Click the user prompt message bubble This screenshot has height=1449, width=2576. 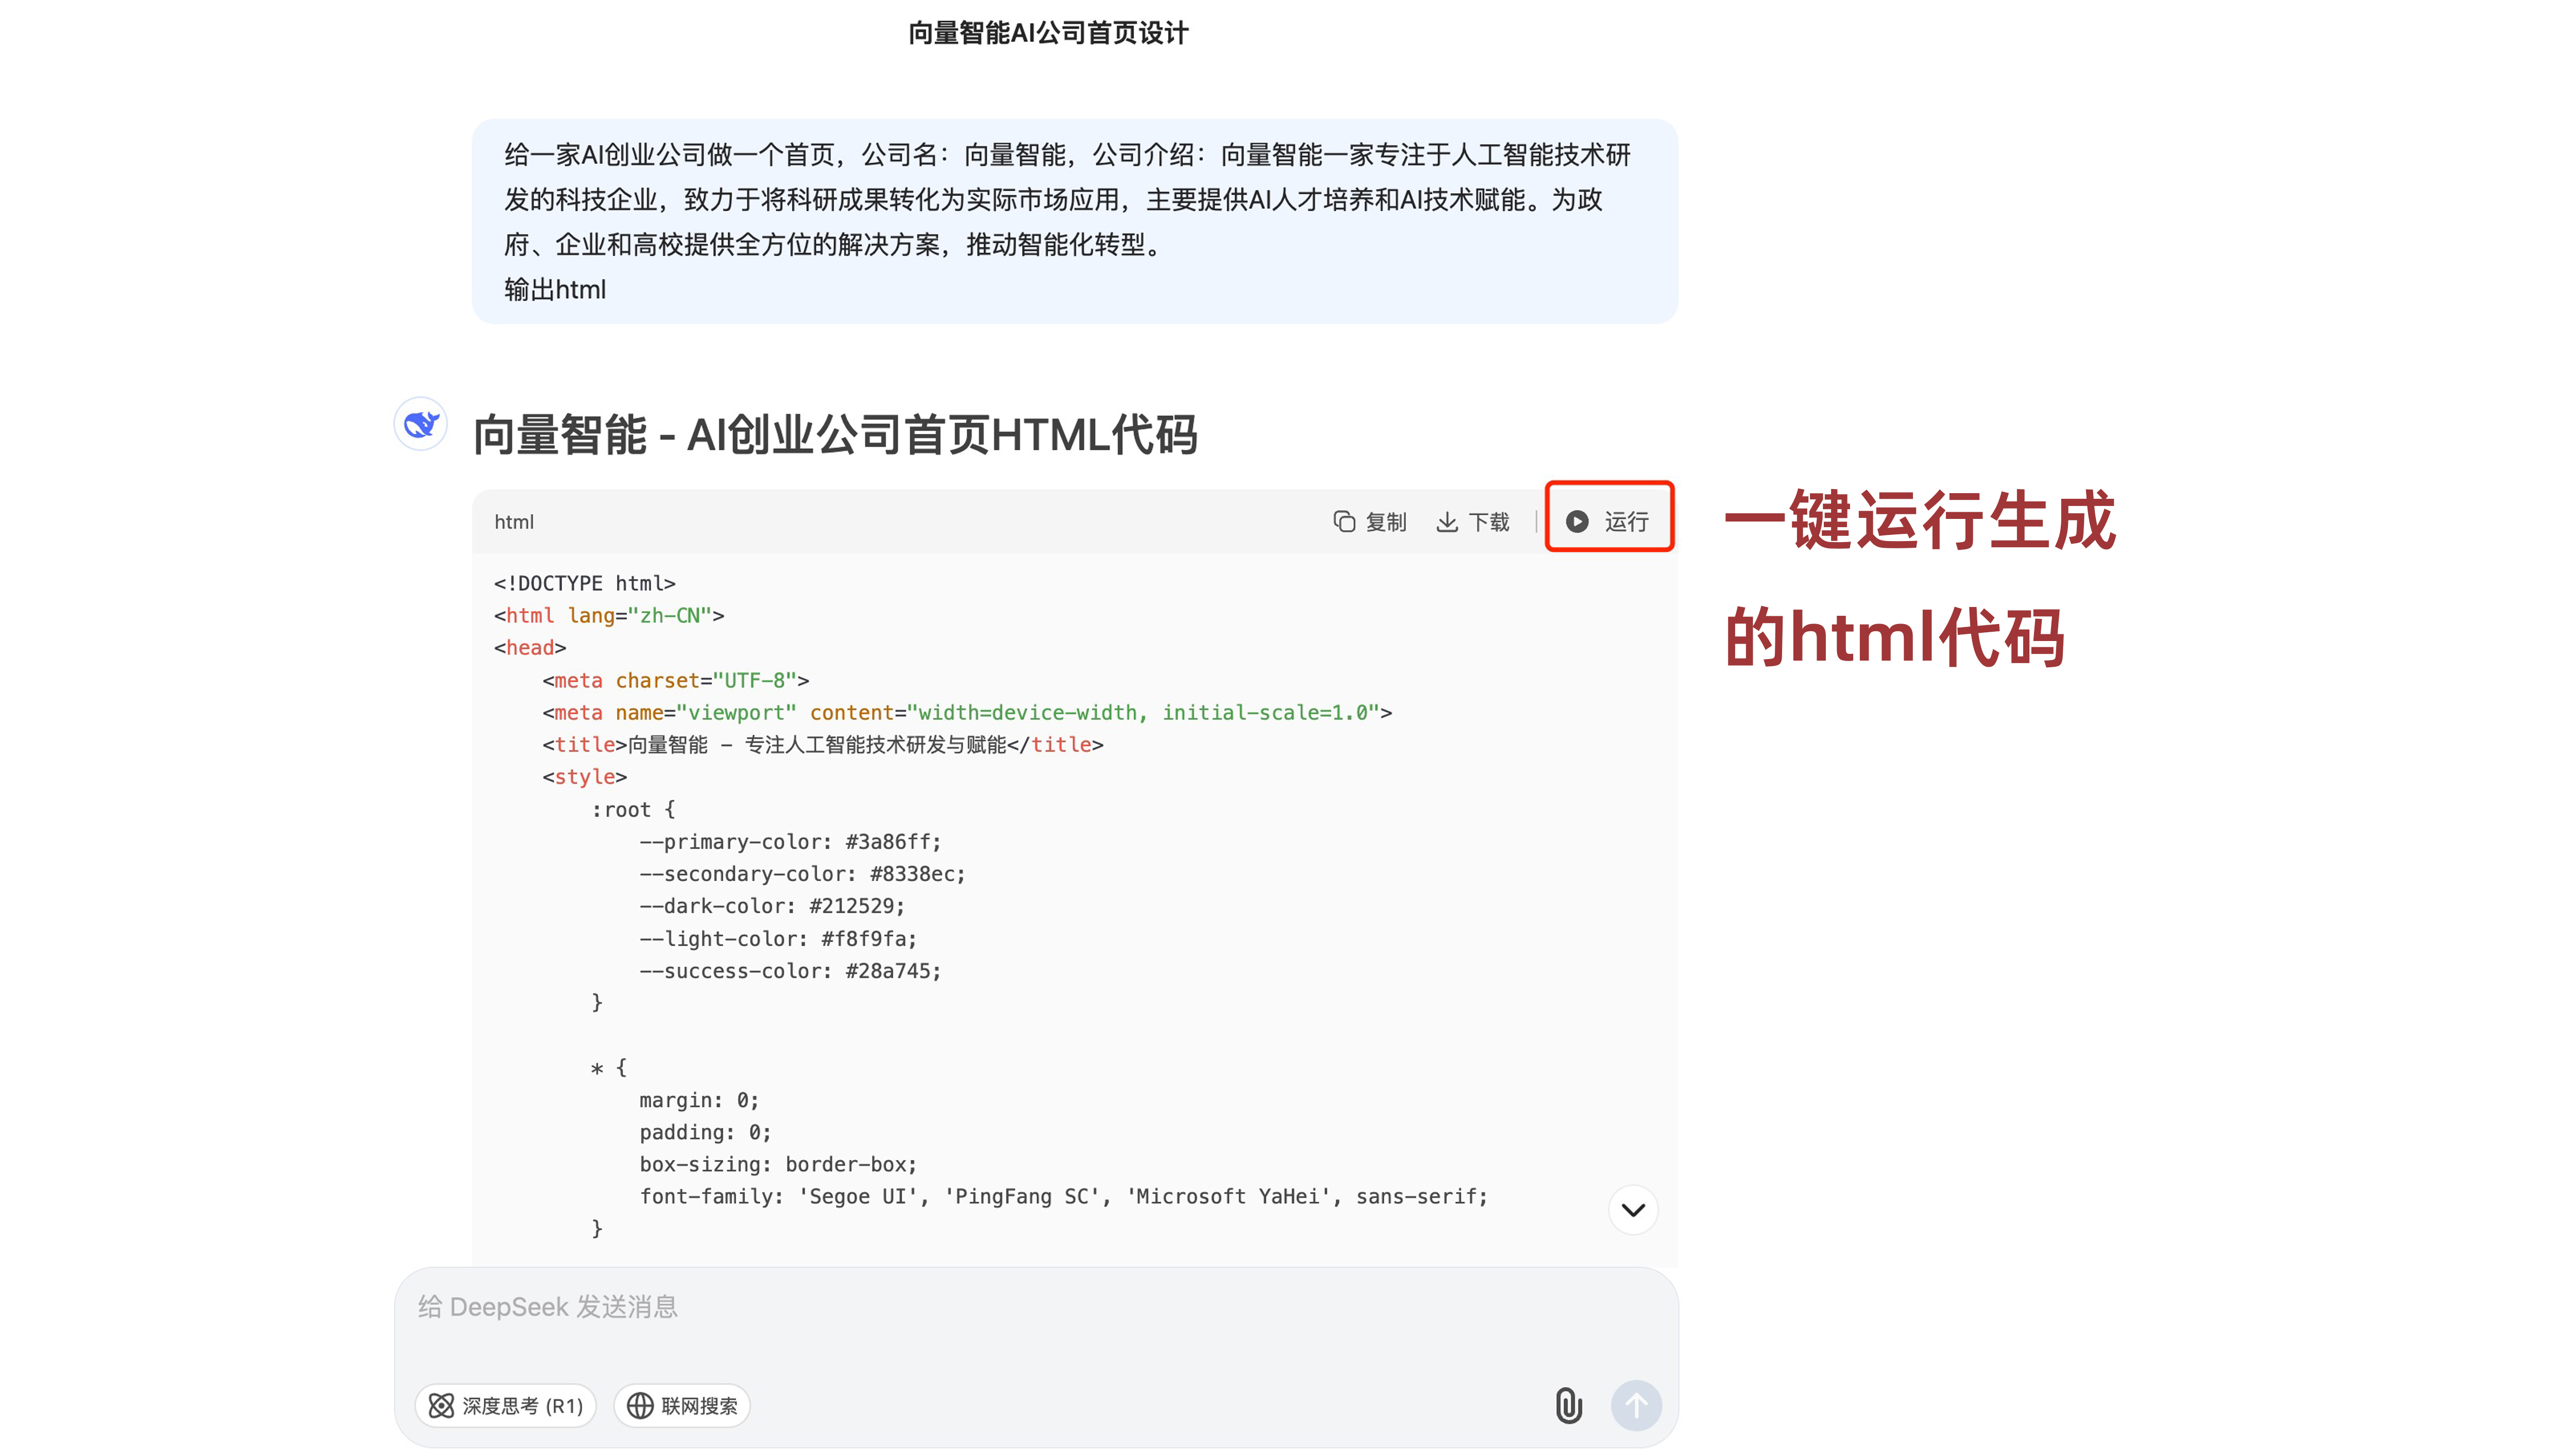pyautogui.click(x=1075, y=222)
